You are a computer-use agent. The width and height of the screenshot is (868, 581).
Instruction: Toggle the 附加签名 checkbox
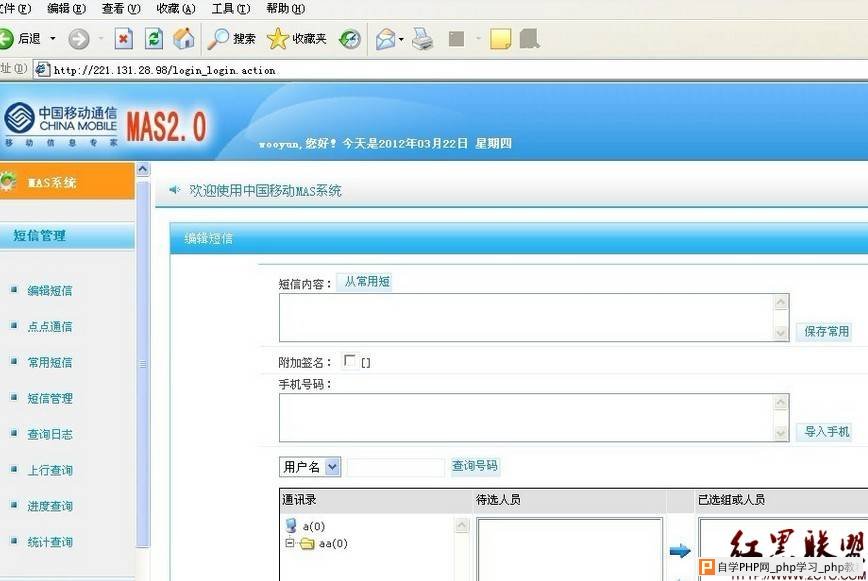click(349, 361)
